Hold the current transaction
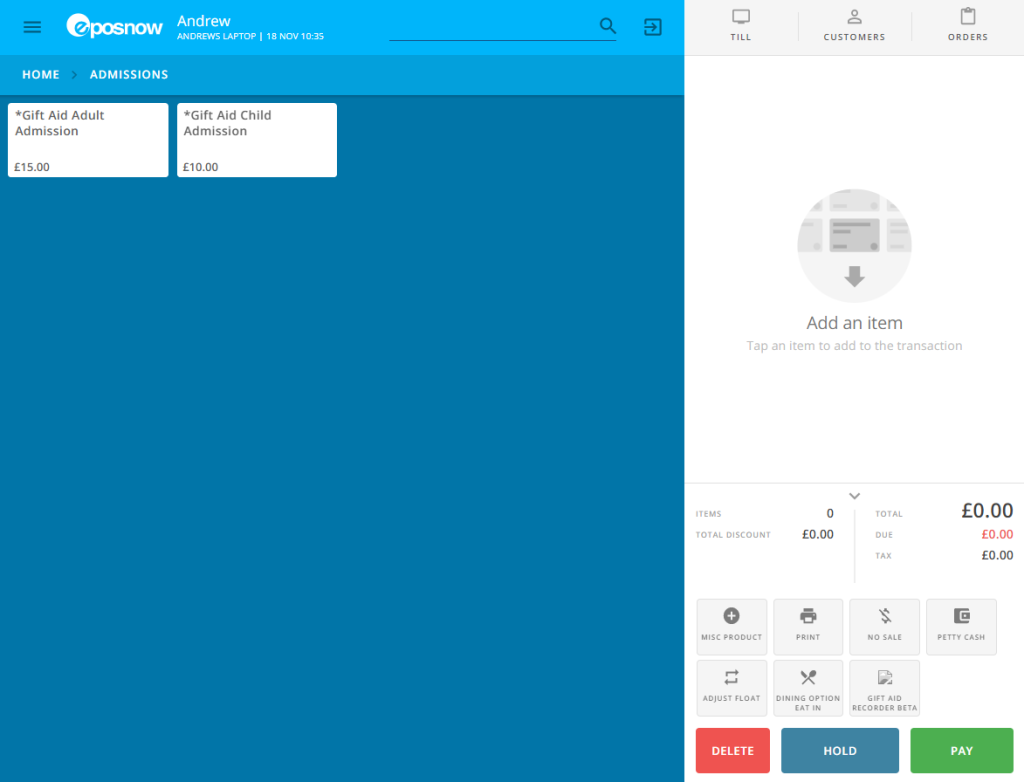The width and height of the screenshot is (1024, 782). pos(840,751)
